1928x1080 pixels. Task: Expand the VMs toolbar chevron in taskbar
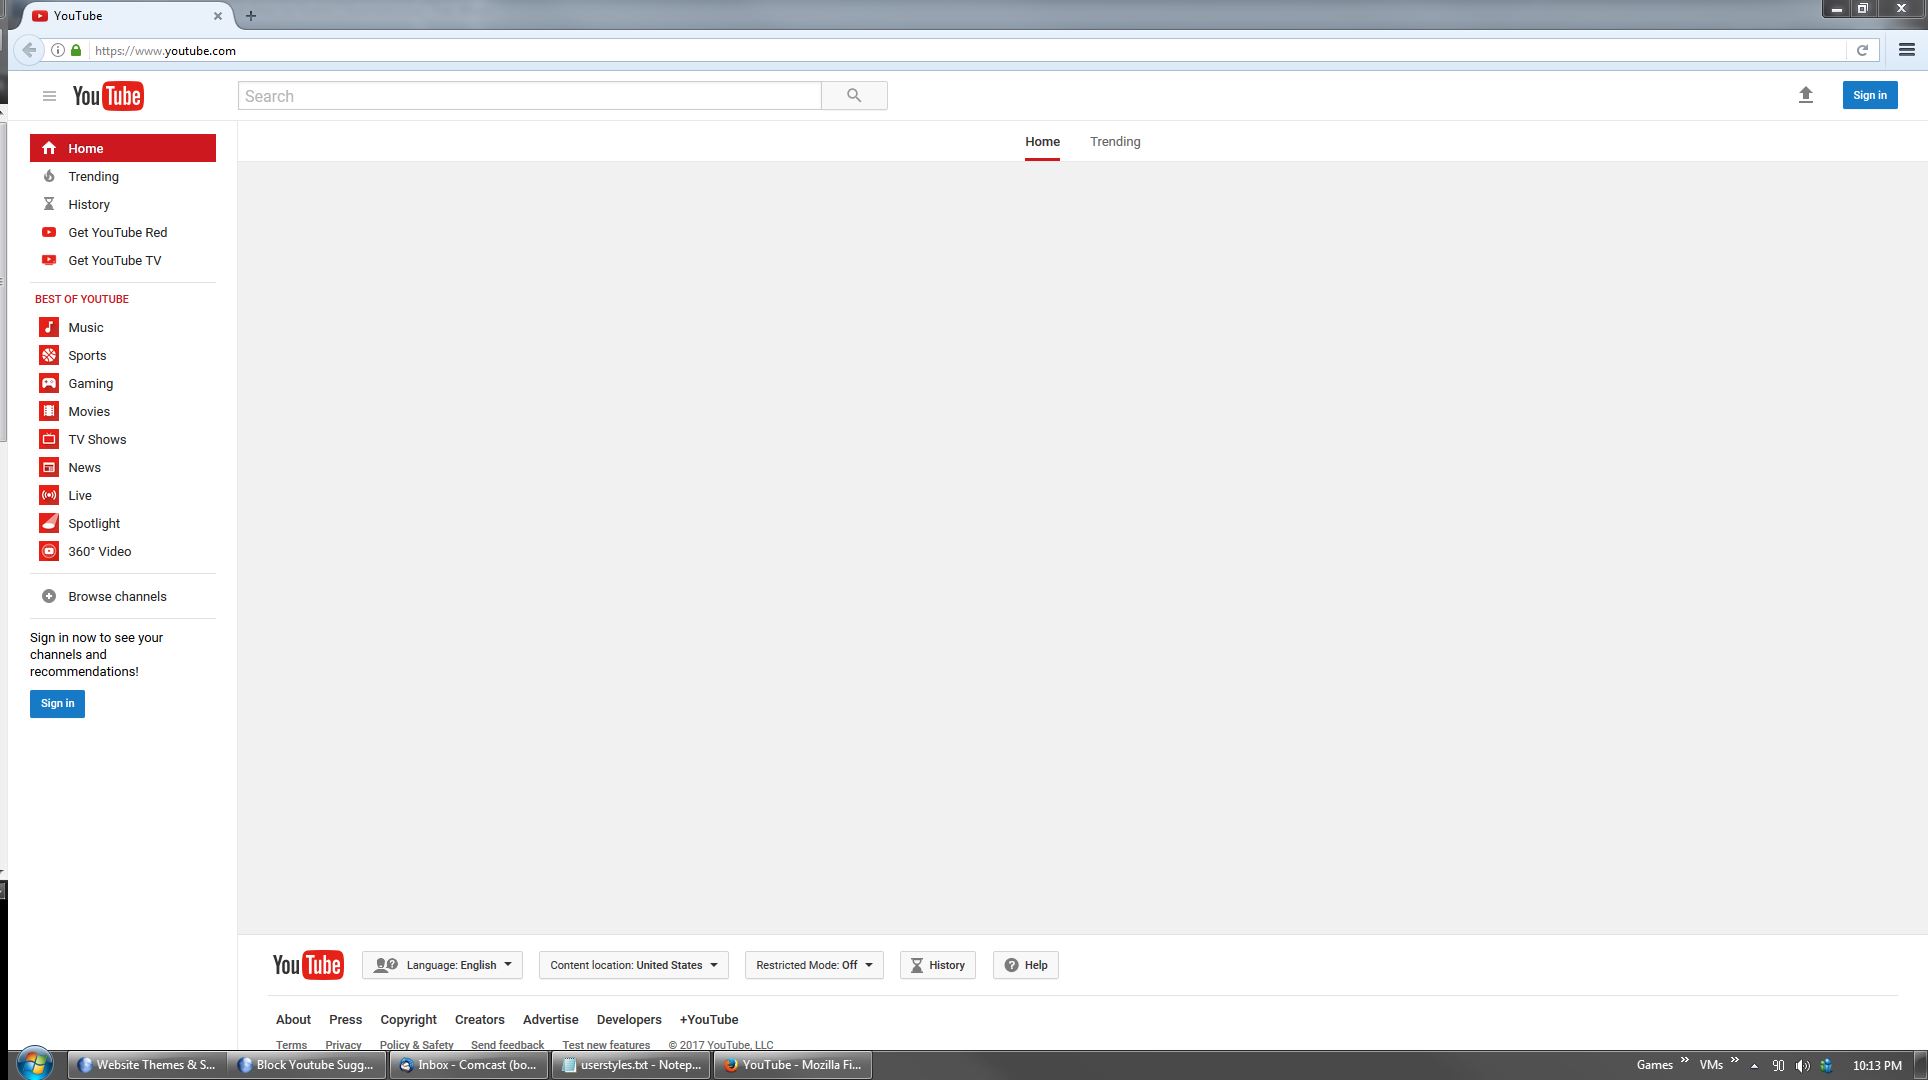click(x=1735, y=1060)
